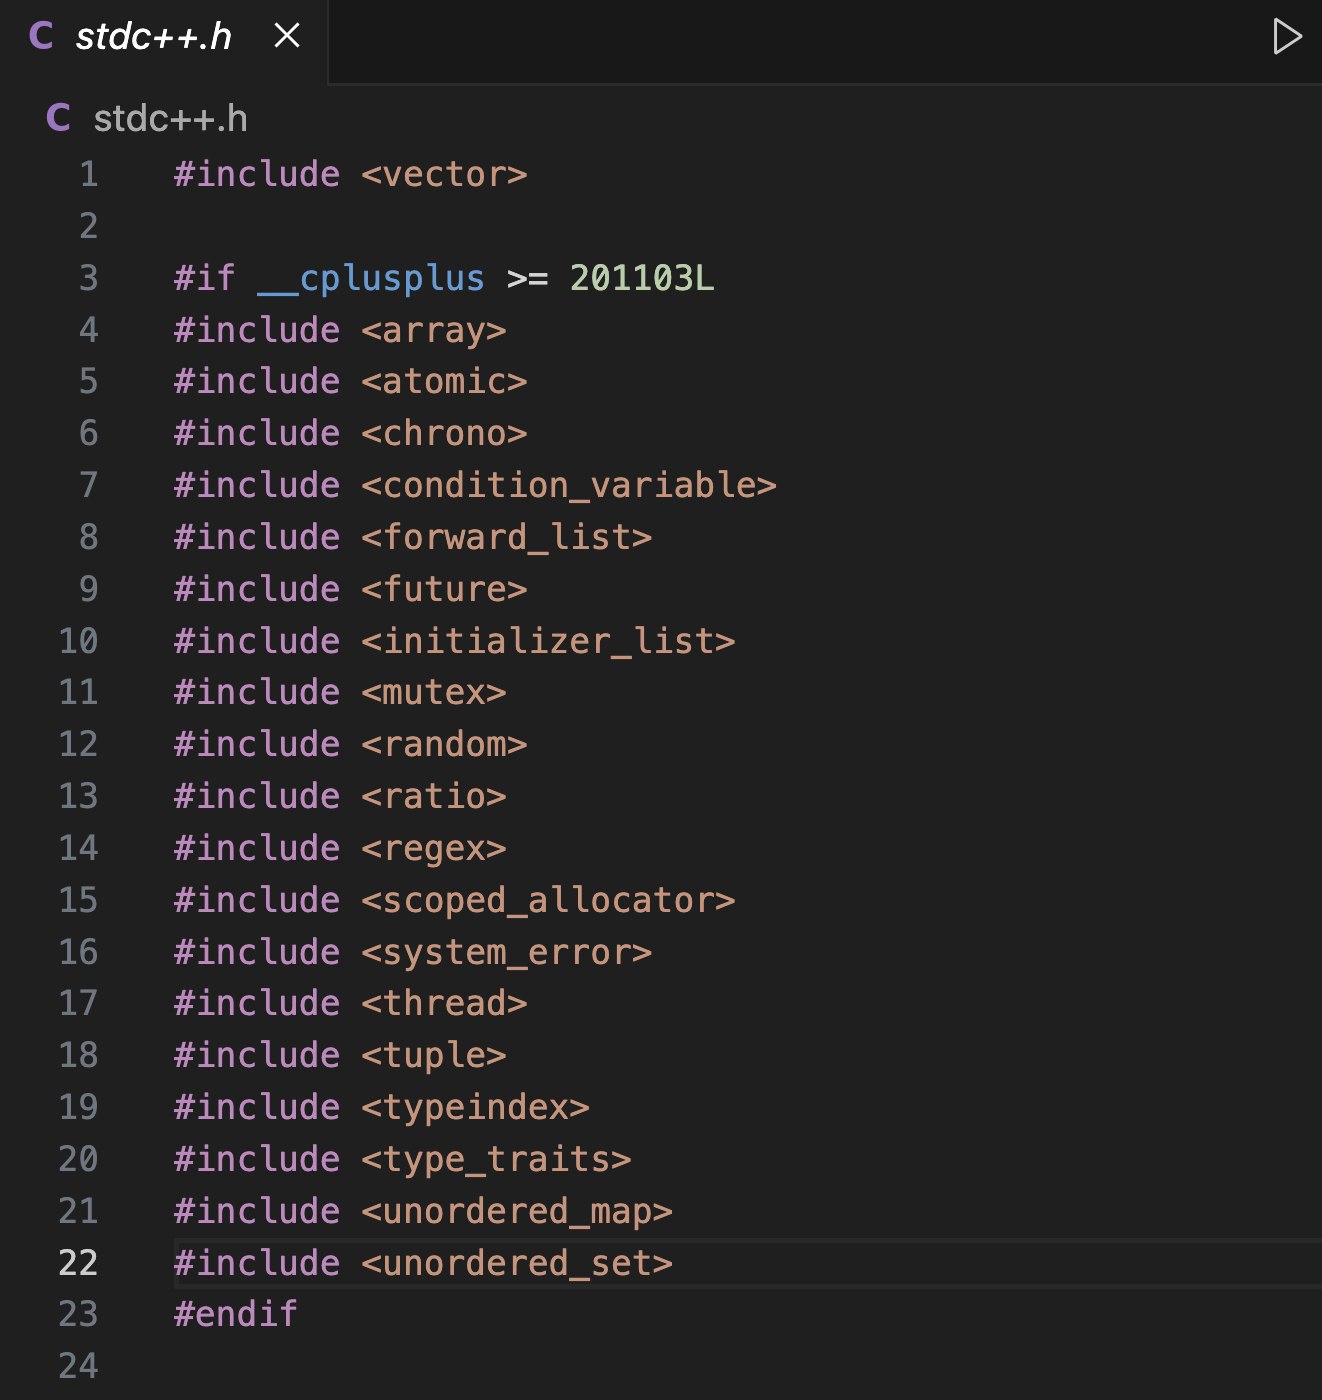Screen dimensions: 1322x1400
Task: Click the <system_error> header name
Action: [507, 952]
